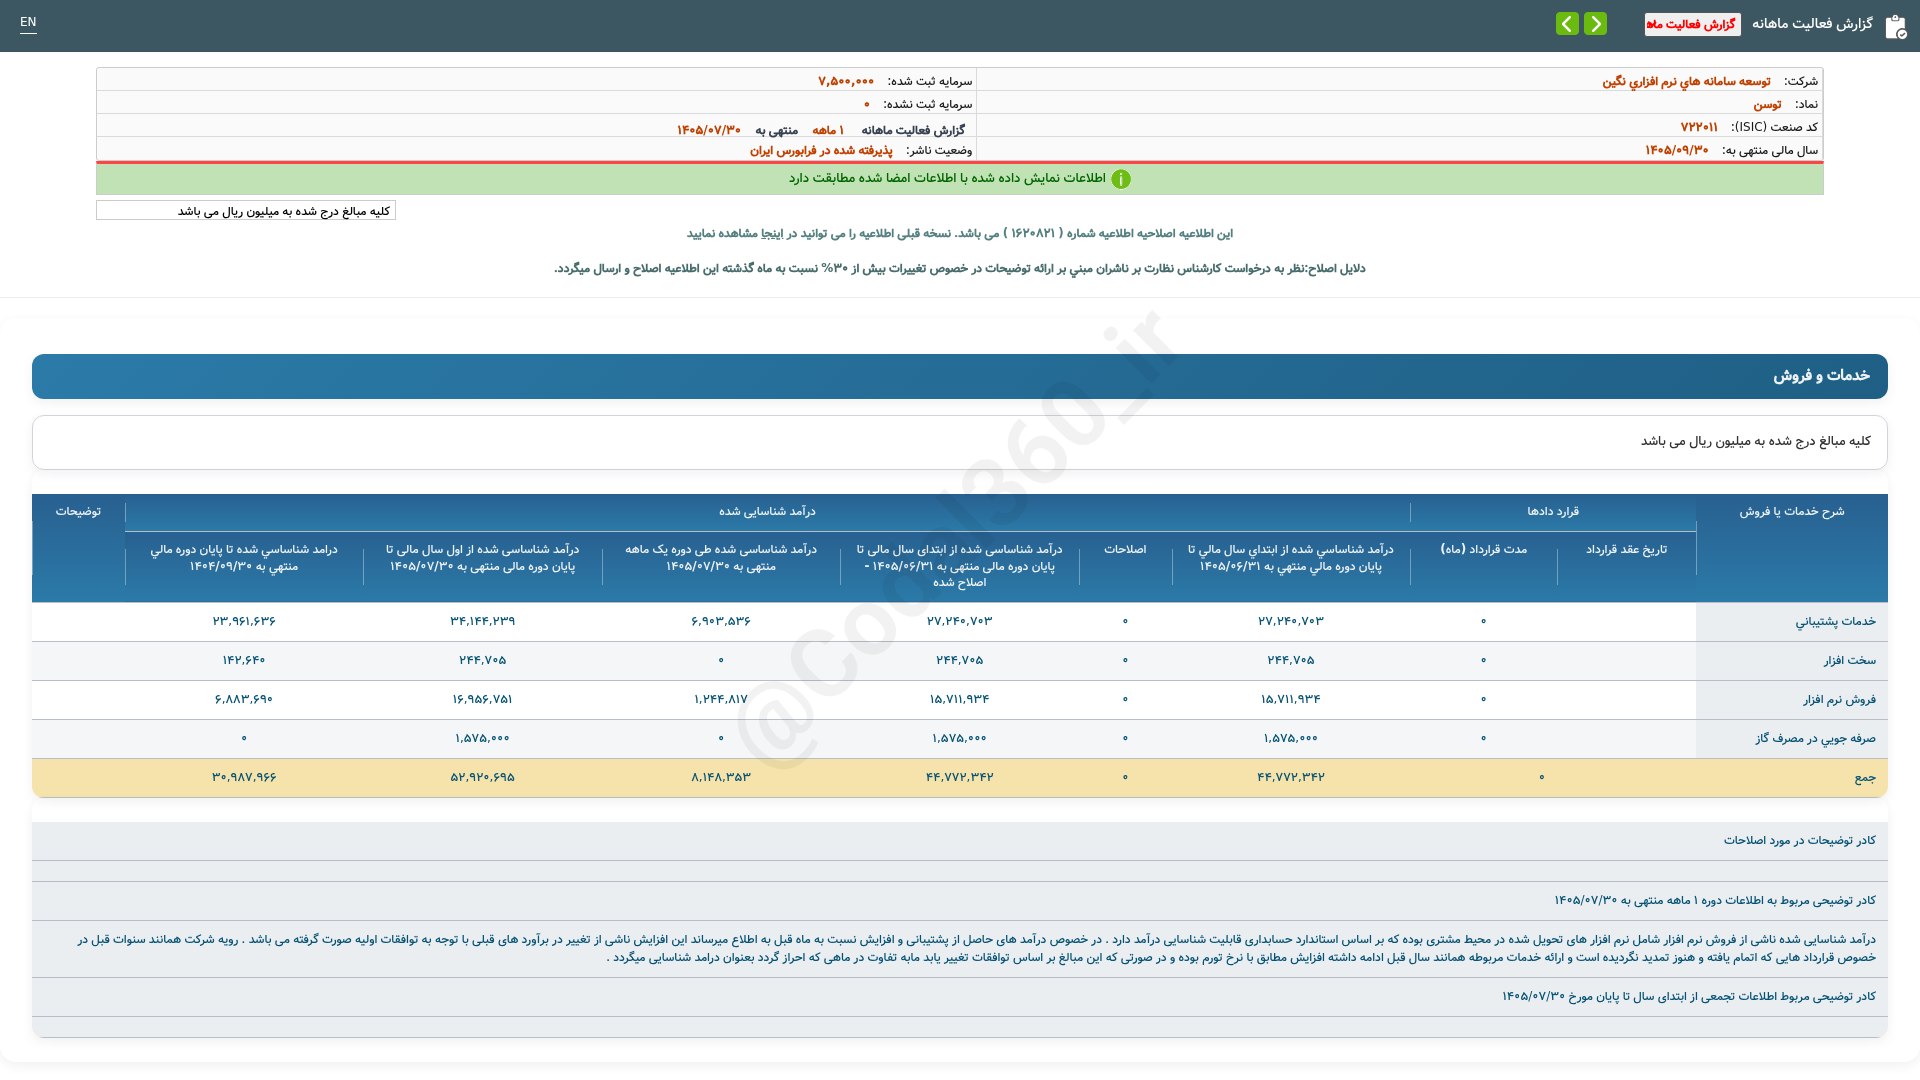The height and width of the screenshot is (1080, 1920).
Task: Click total monthly revenue '۸,۱۴۸,۳۵۳'
Action: (721, 777)
